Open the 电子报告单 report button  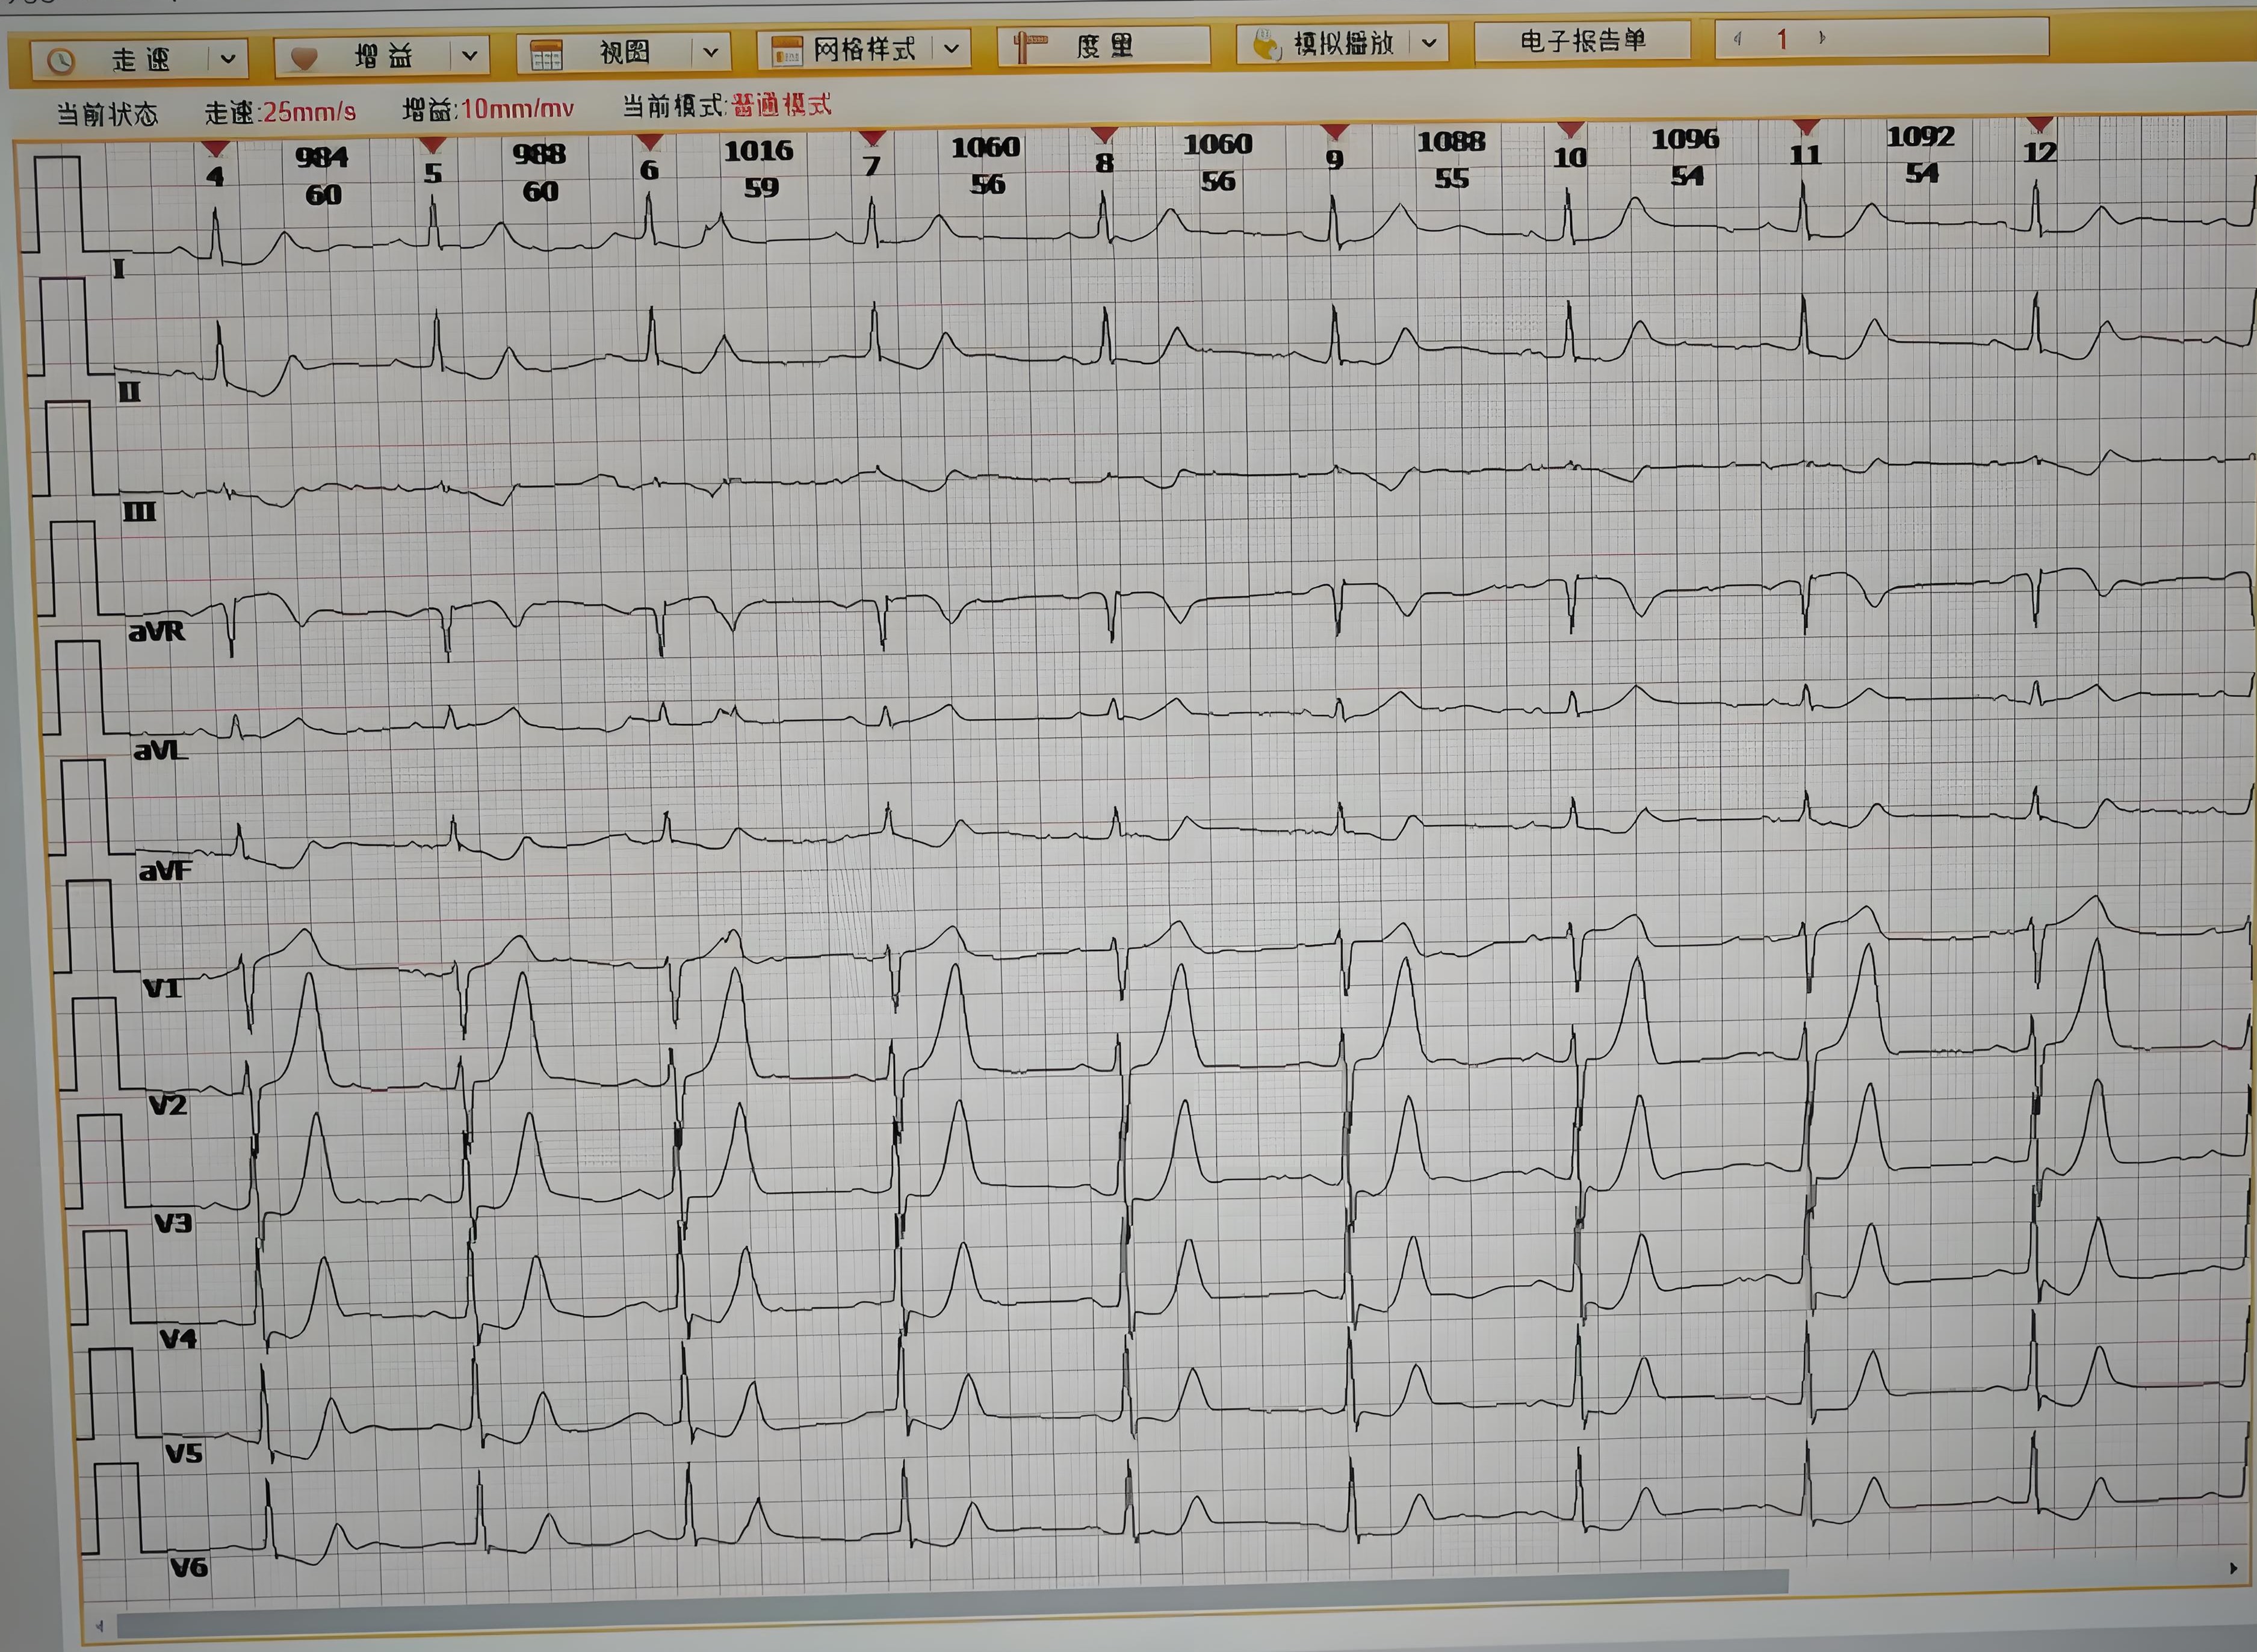coord(1582,41)
